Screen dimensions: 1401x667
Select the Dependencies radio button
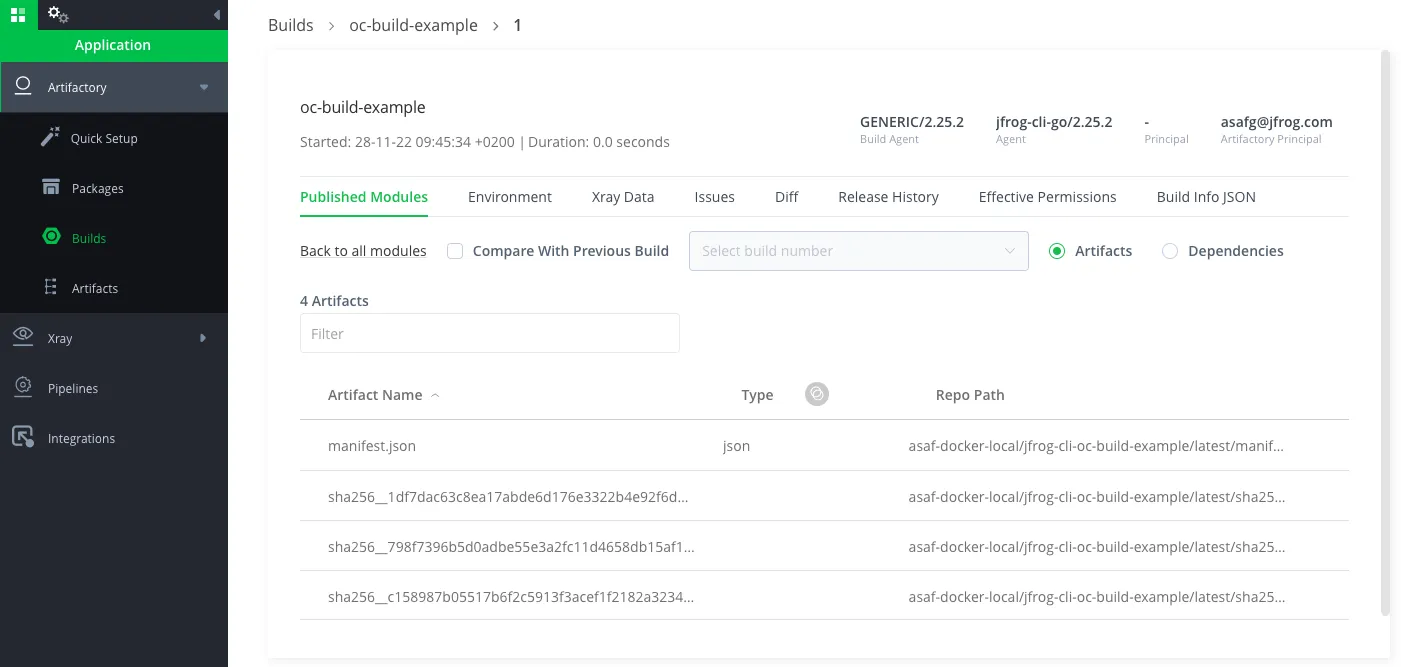click(x=1170, y=251)
